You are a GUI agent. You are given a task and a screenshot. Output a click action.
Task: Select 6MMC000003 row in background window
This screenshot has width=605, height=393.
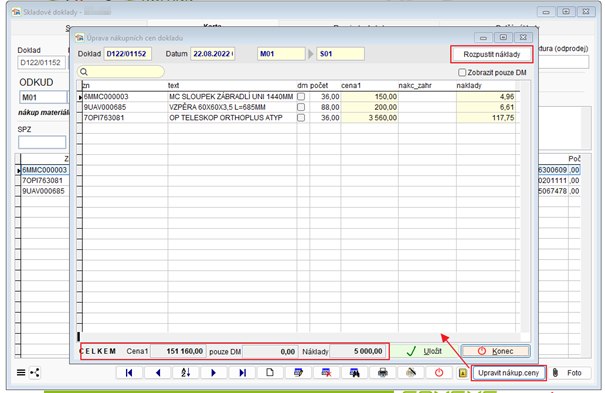point(44,170)
